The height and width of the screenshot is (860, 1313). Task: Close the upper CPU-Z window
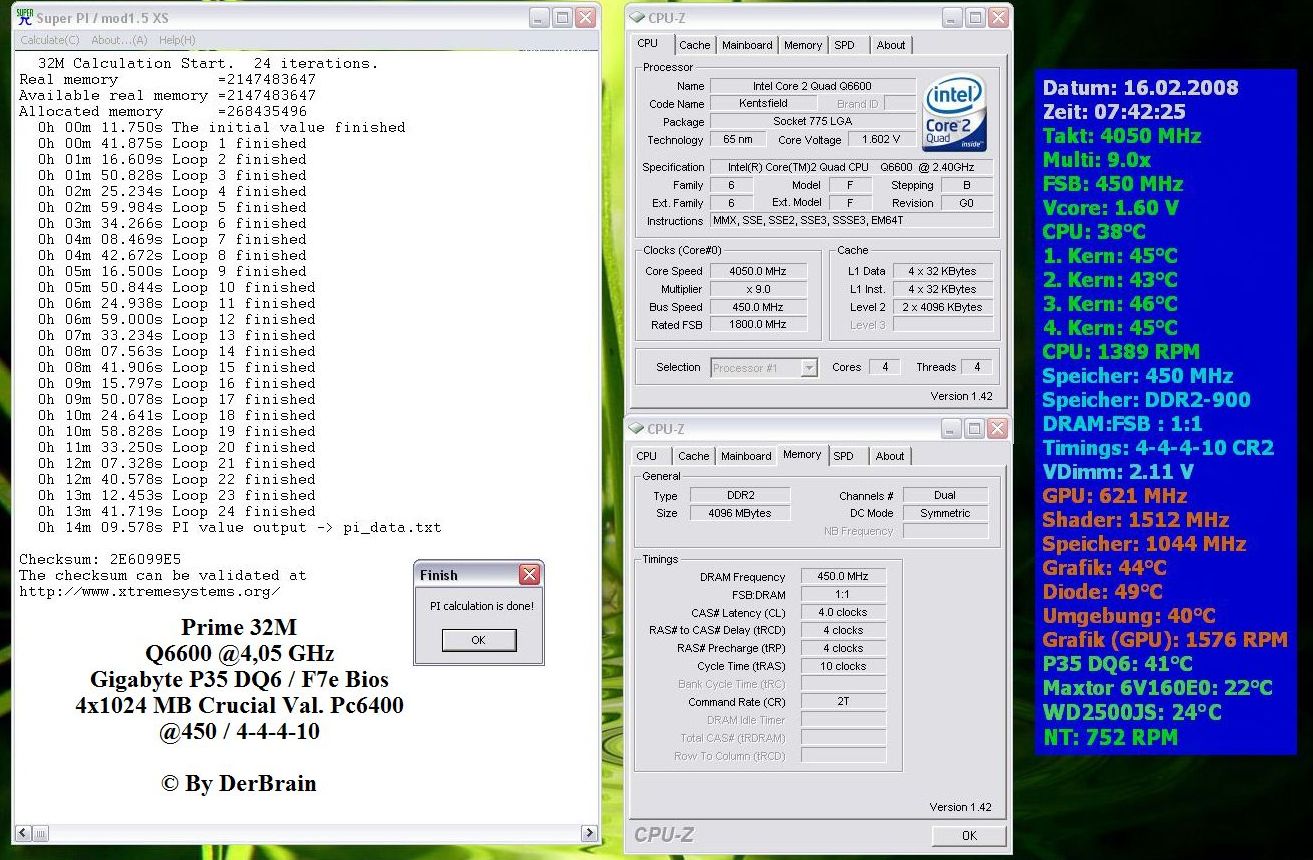click(x=999, y=17)
